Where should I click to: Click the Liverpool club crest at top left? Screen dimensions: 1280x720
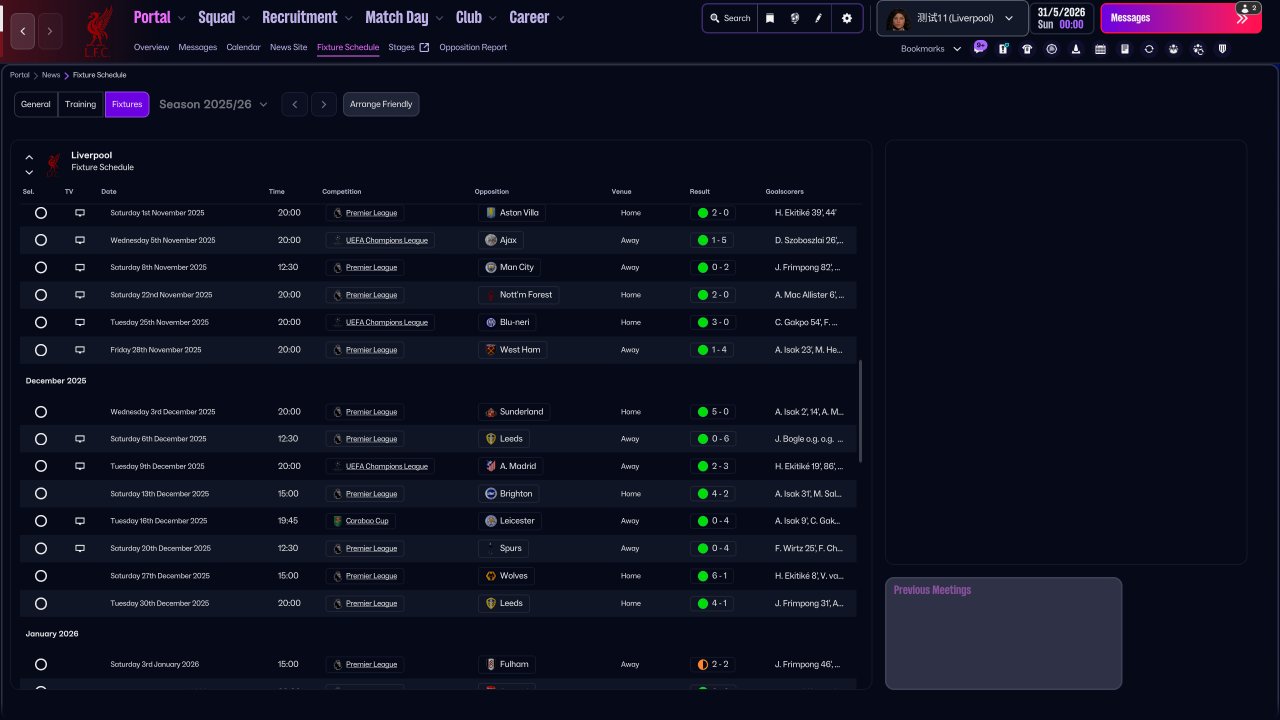(98, 31)
